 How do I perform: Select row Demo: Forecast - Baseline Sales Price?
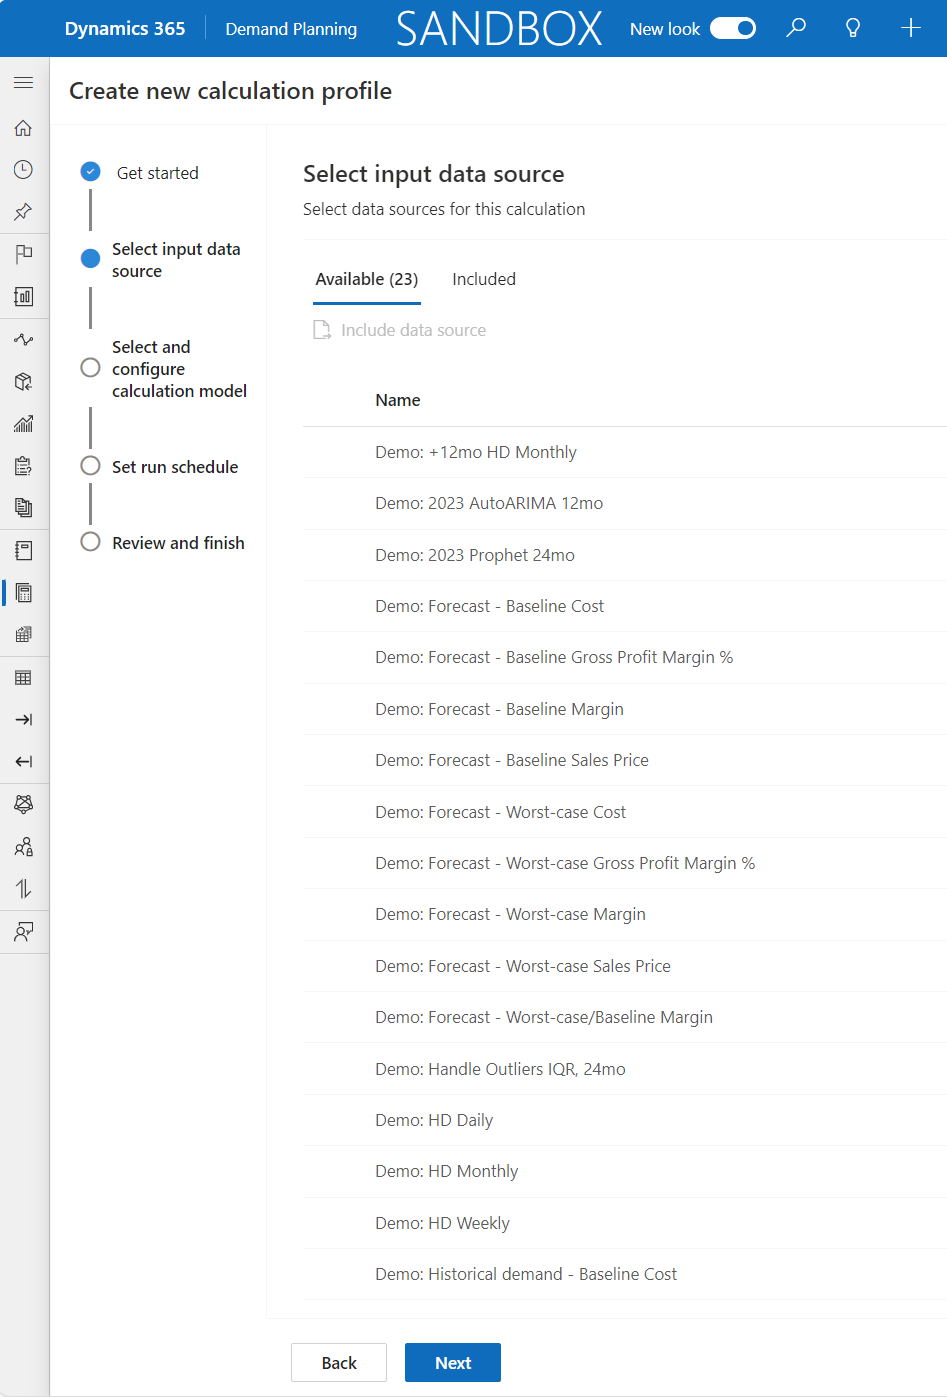tap(625, 760)
